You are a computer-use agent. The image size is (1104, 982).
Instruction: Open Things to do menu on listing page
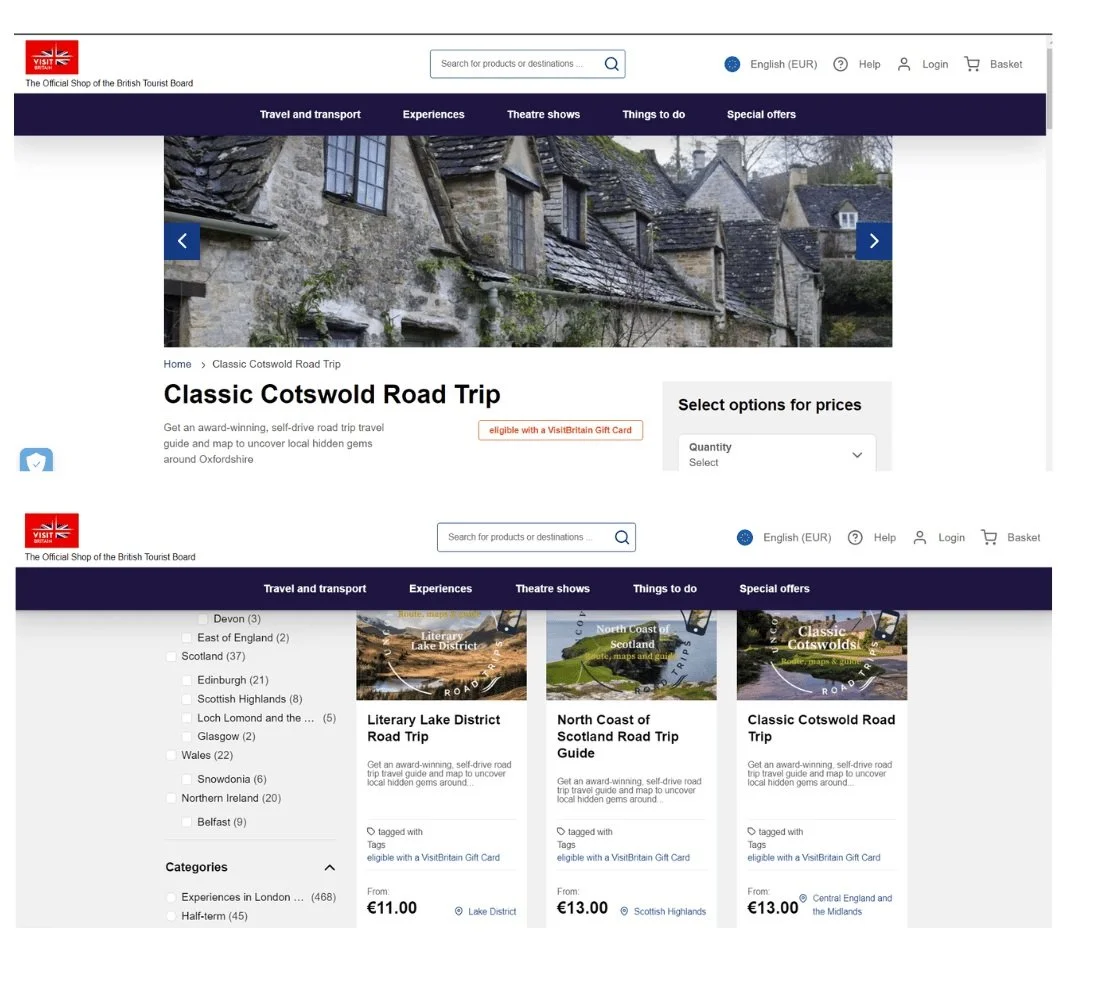[x=665, y=588]
